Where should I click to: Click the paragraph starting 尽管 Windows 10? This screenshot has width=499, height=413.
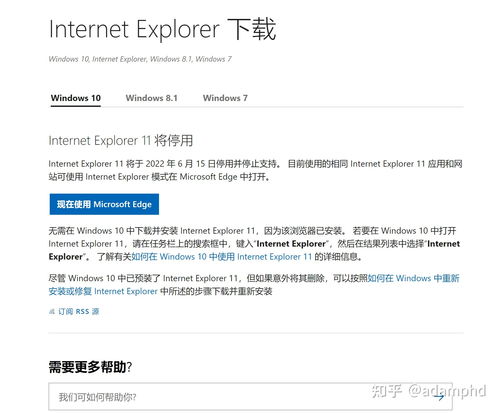tap(254, 284)
